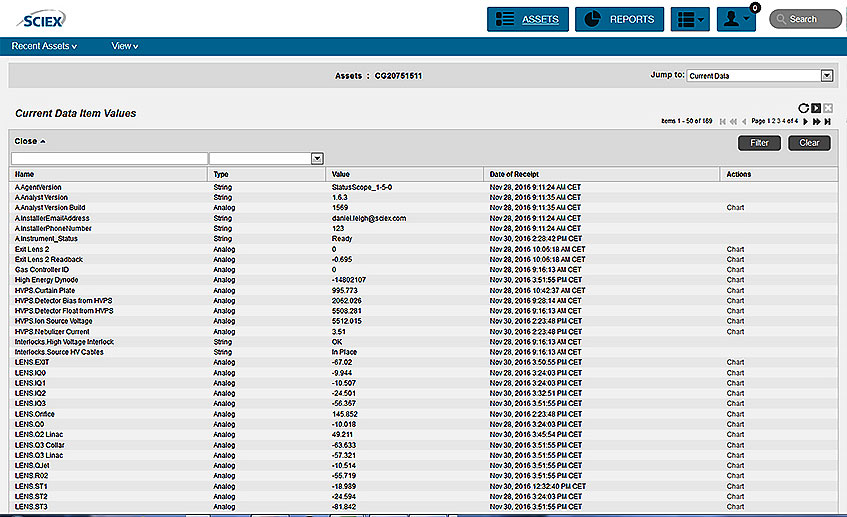Image resolution: width=847 pixels, height=517 pixels.
Task: Open the Recent Assets menu
Action: 44,46
